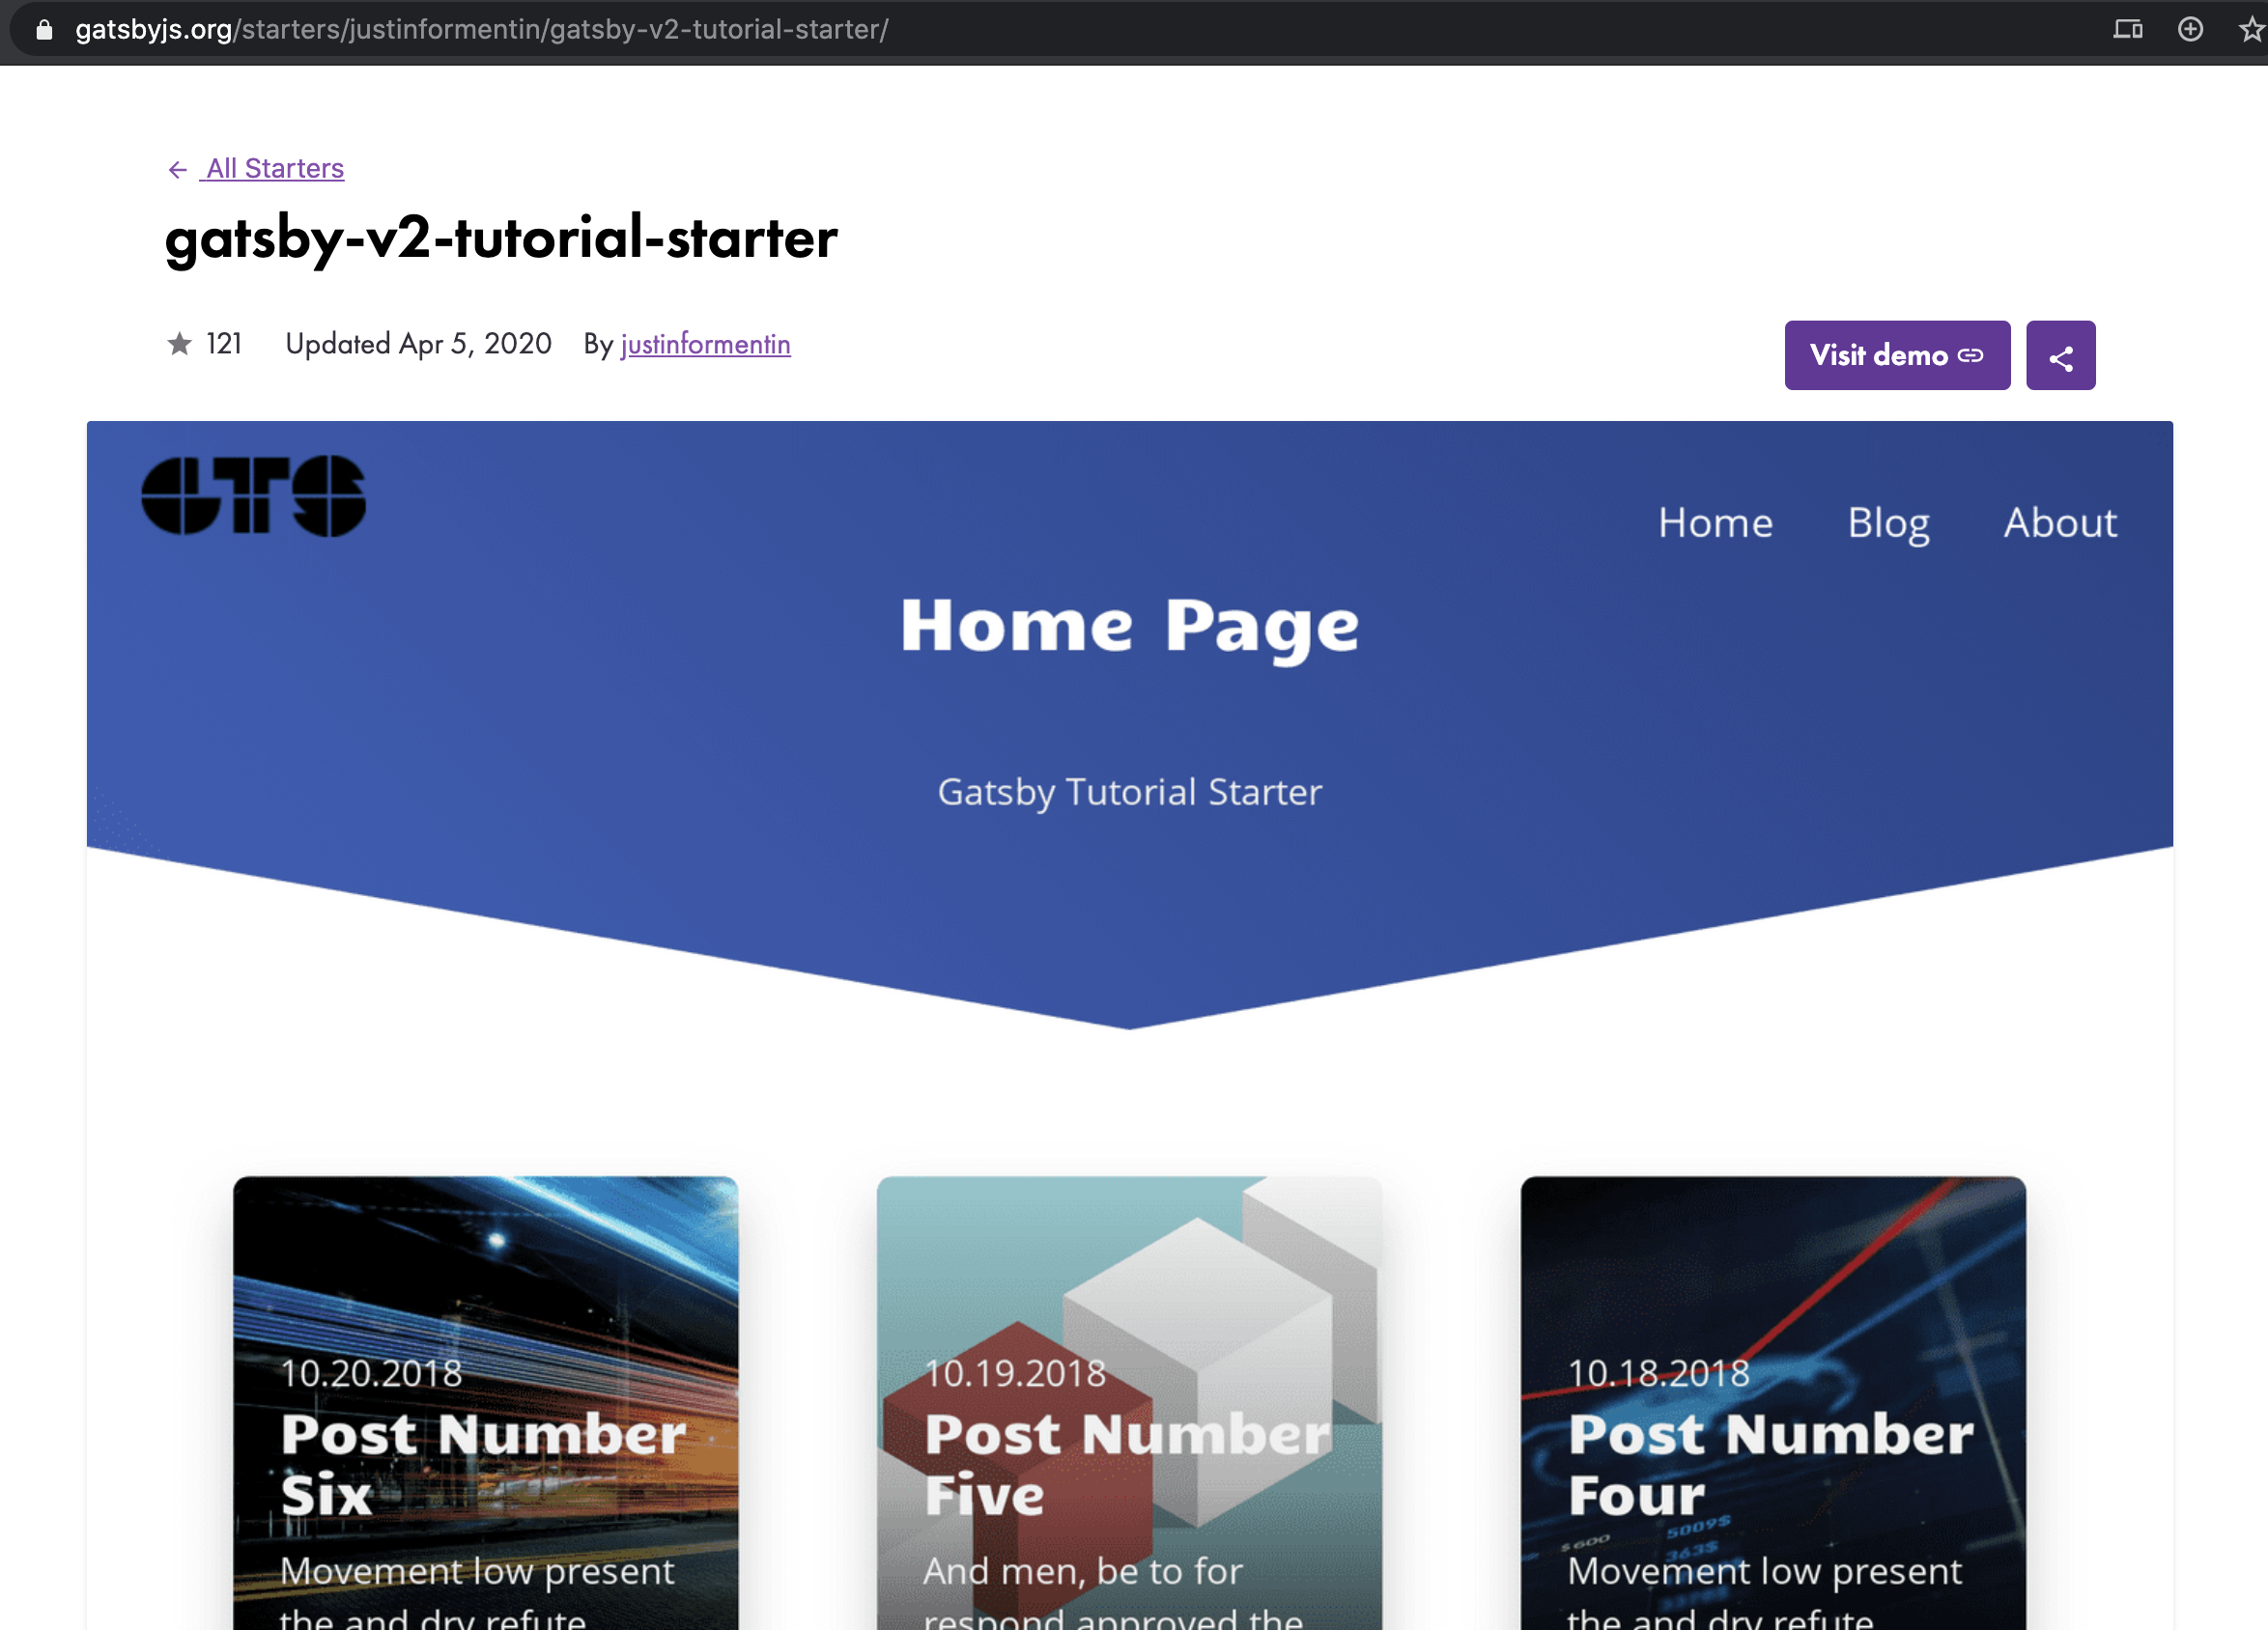Click the star icon next to 121
Image resolution: width=2268 pixels, height=1630 pixels.
(x=178, y=345)
